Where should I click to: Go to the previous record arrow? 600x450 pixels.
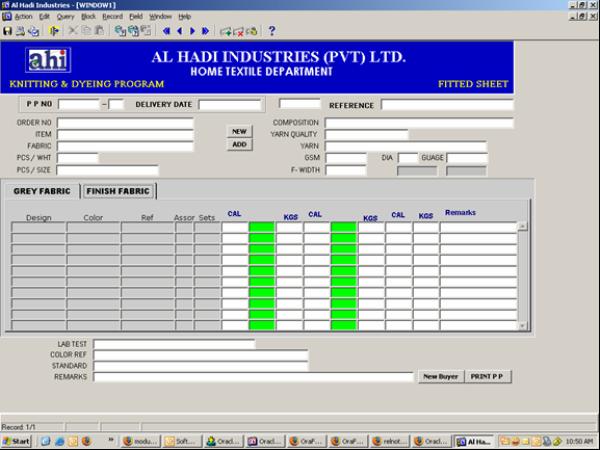tap(179, 31)
